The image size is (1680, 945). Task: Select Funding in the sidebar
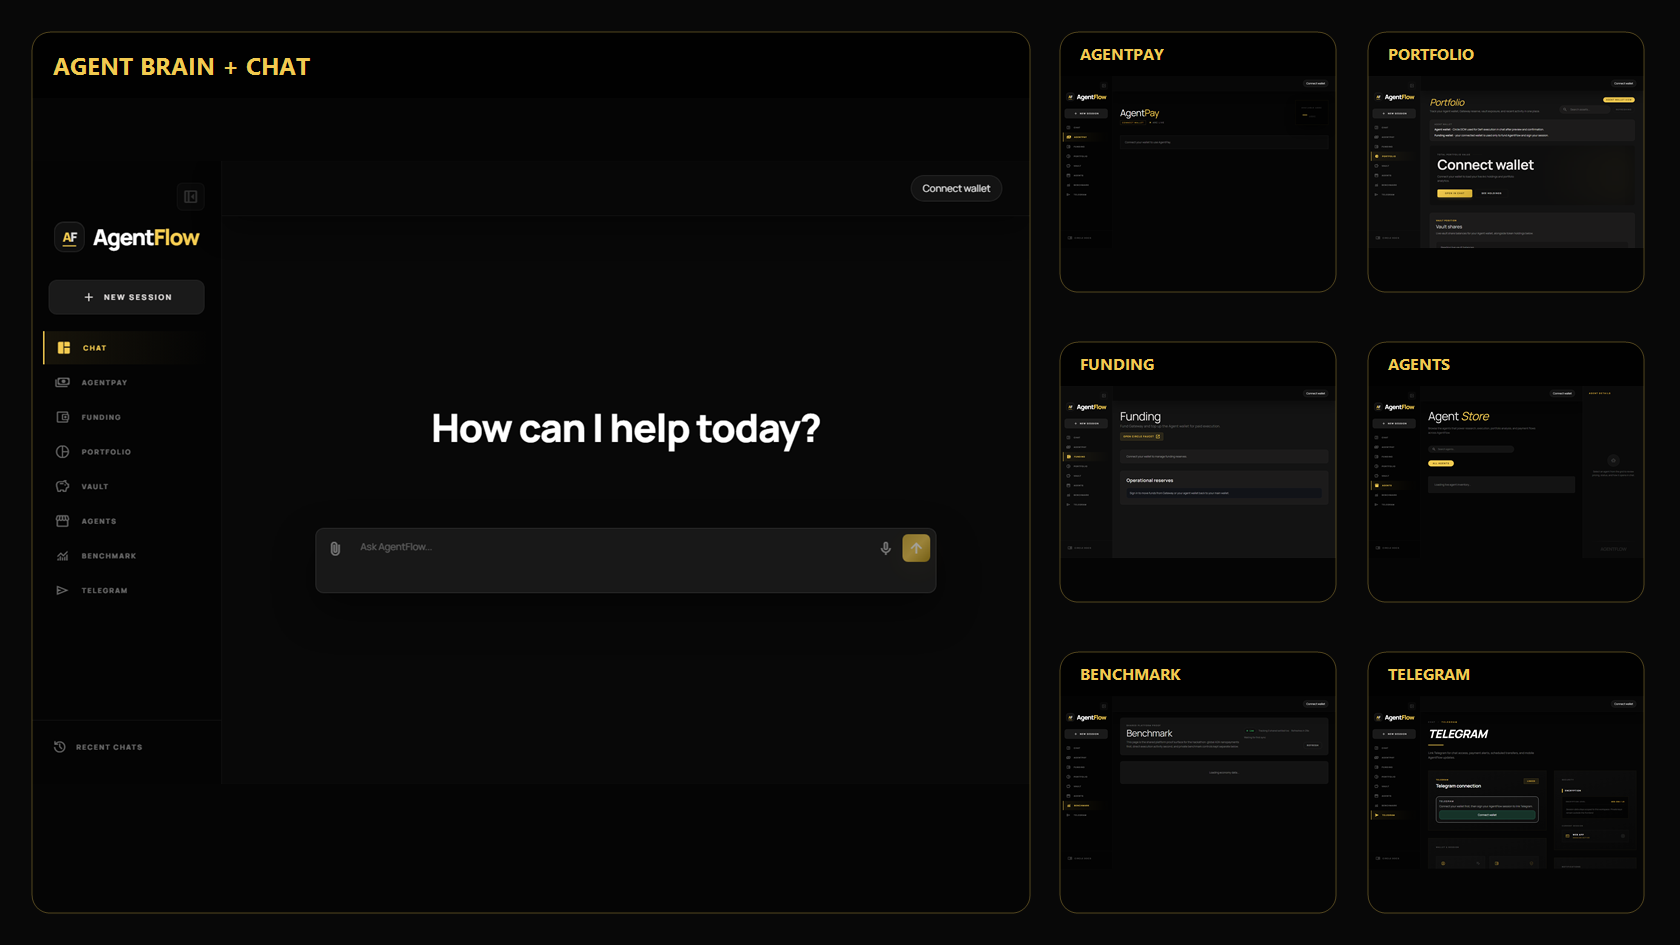101,418
